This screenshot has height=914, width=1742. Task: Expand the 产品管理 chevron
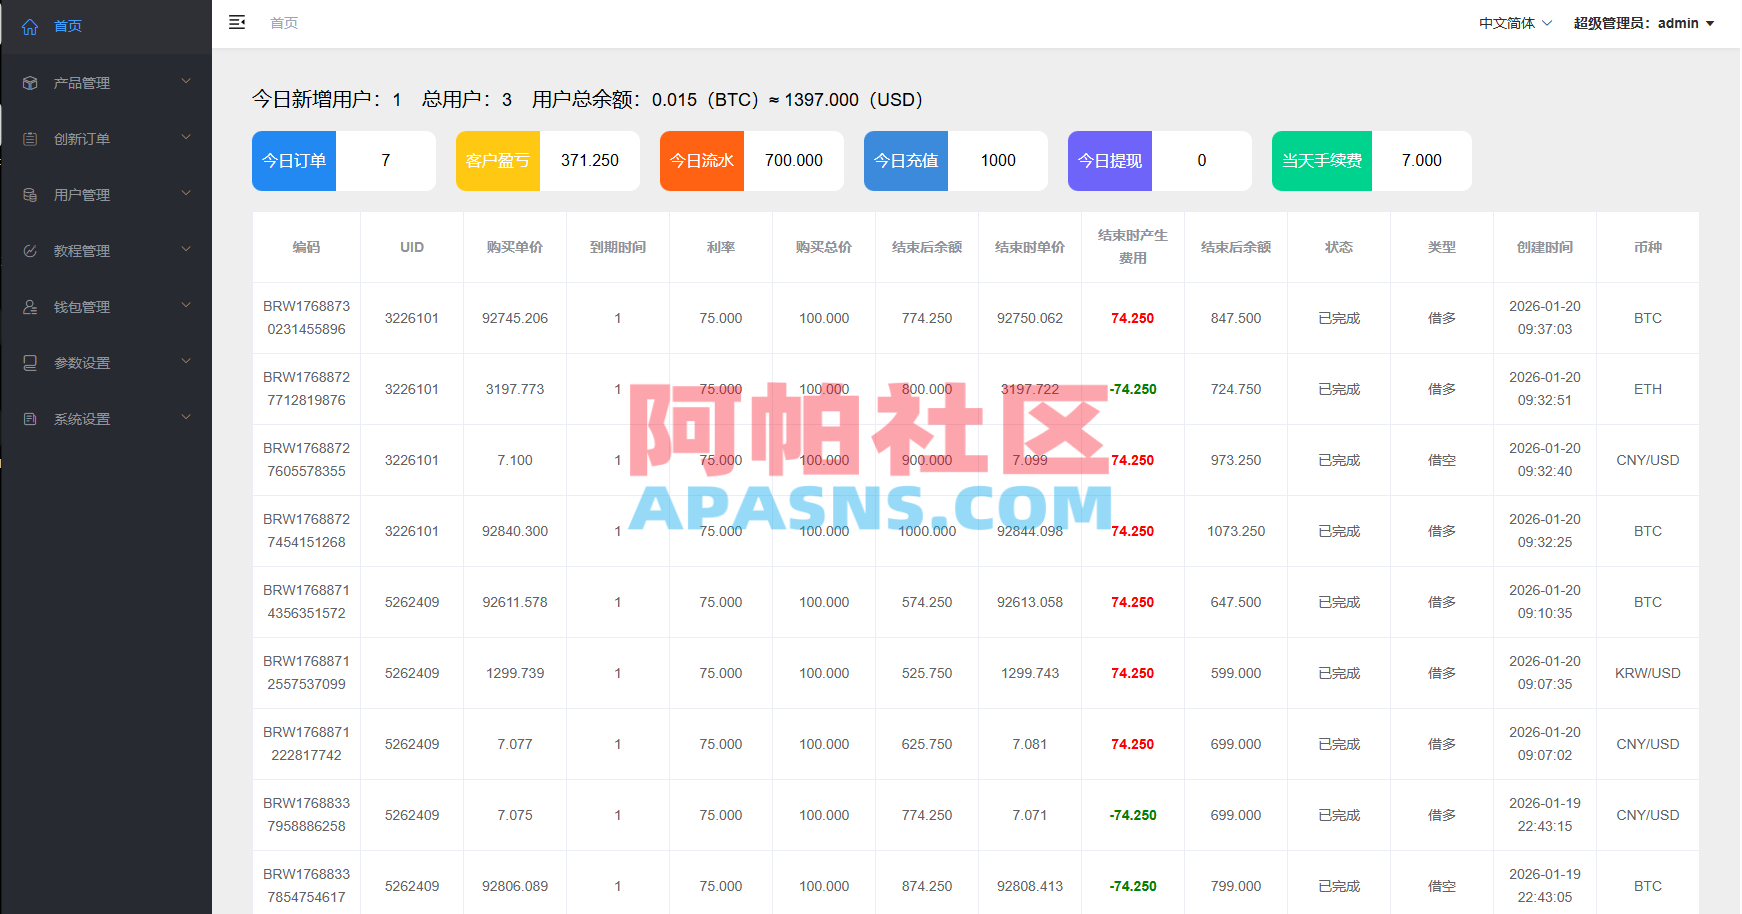coord(186,81)
